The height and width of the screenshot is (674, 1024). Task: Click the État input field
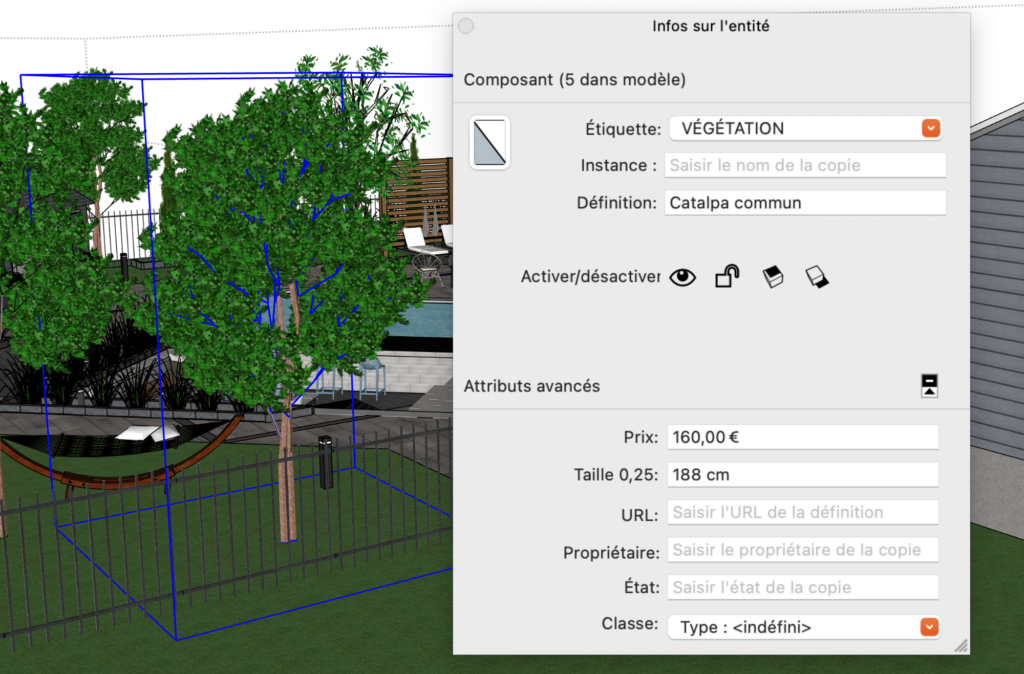coord(803,587)
